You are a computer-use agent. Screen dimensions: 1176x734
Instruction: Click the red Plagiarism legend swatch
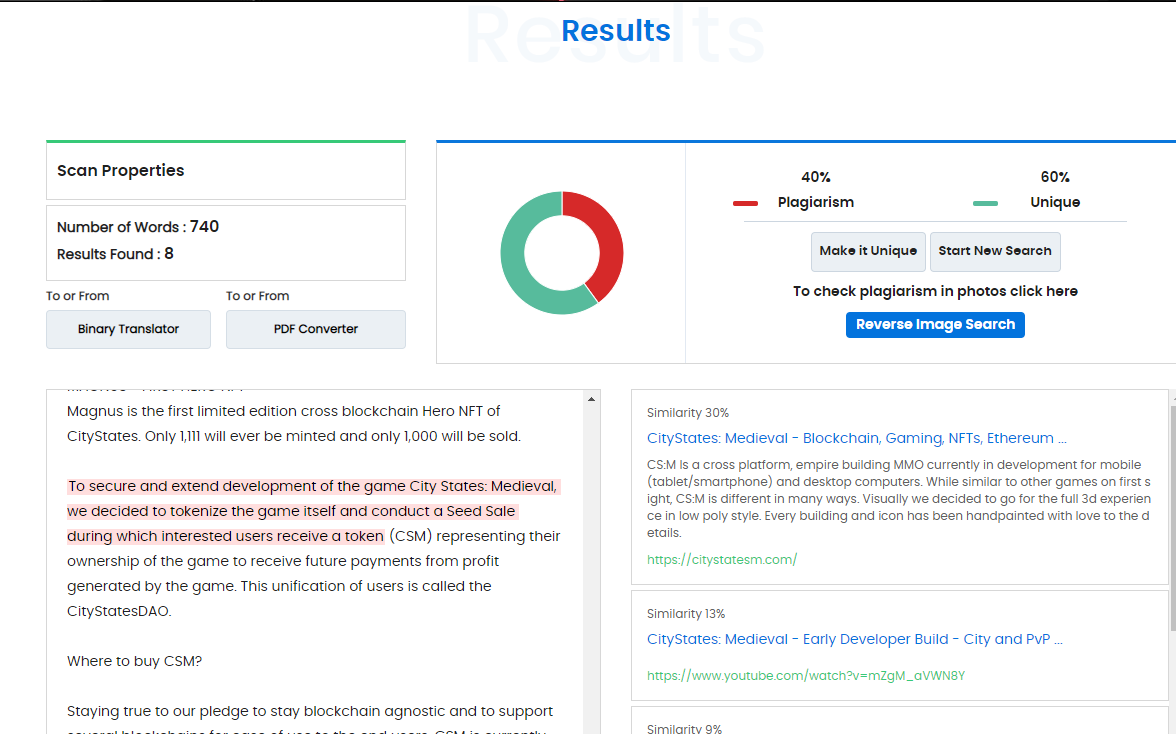point(746,203)
